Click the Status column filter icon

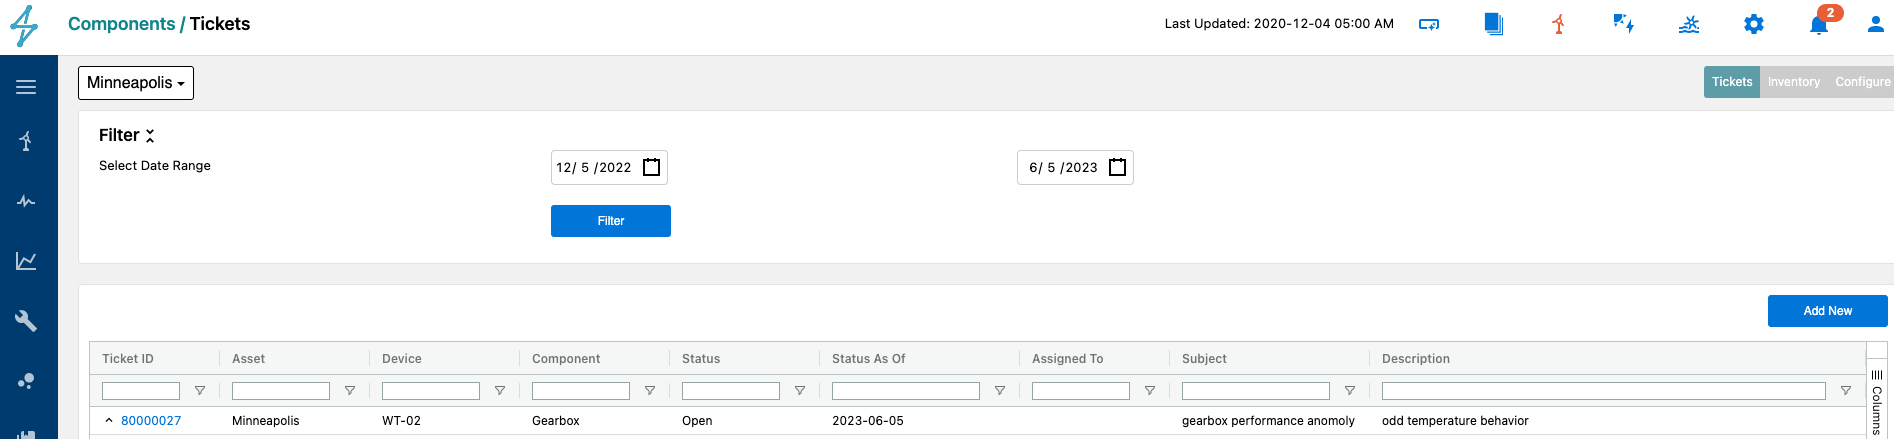coord(800,391)
